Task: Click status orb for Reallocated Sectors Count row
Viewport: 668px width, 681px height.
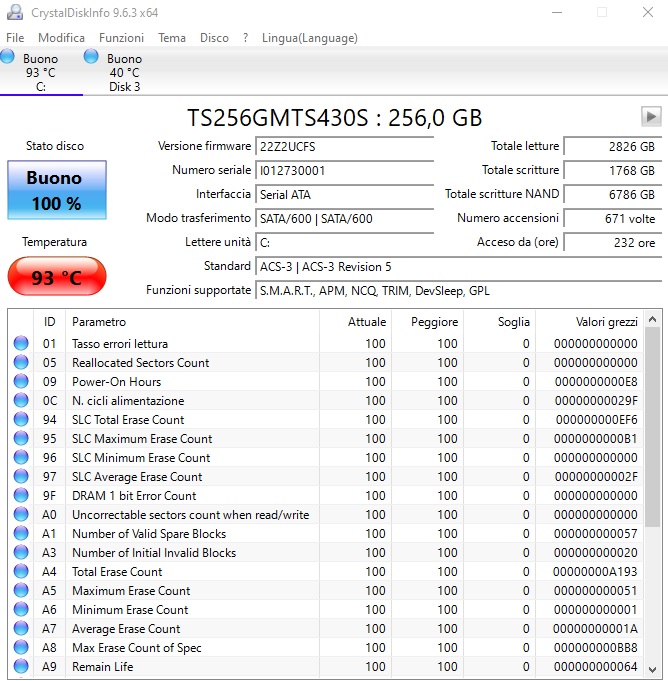Action: point(21,362)
